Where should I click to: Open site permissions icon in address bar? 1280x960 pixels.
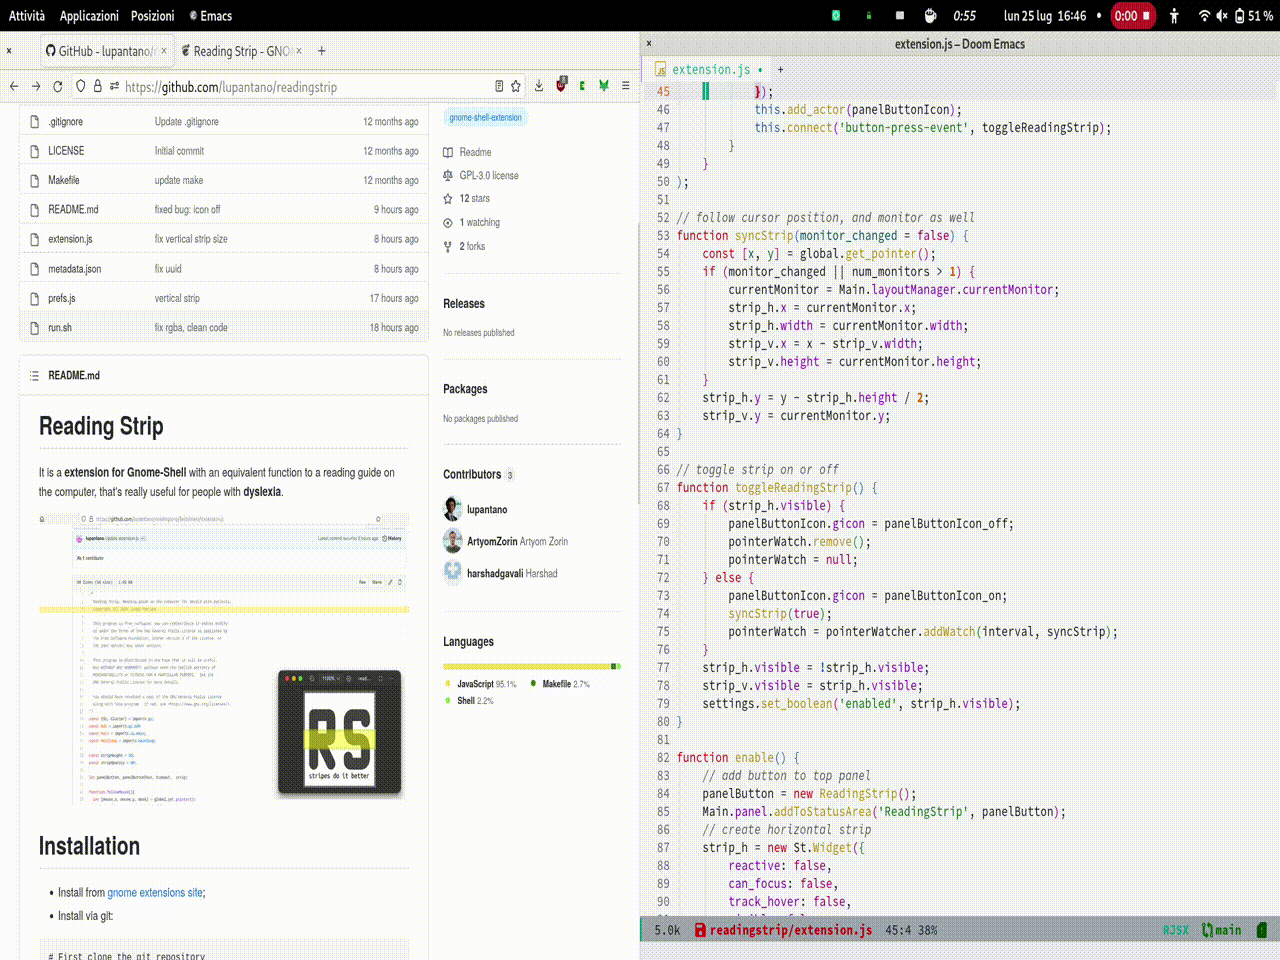(x=114, y=87)
